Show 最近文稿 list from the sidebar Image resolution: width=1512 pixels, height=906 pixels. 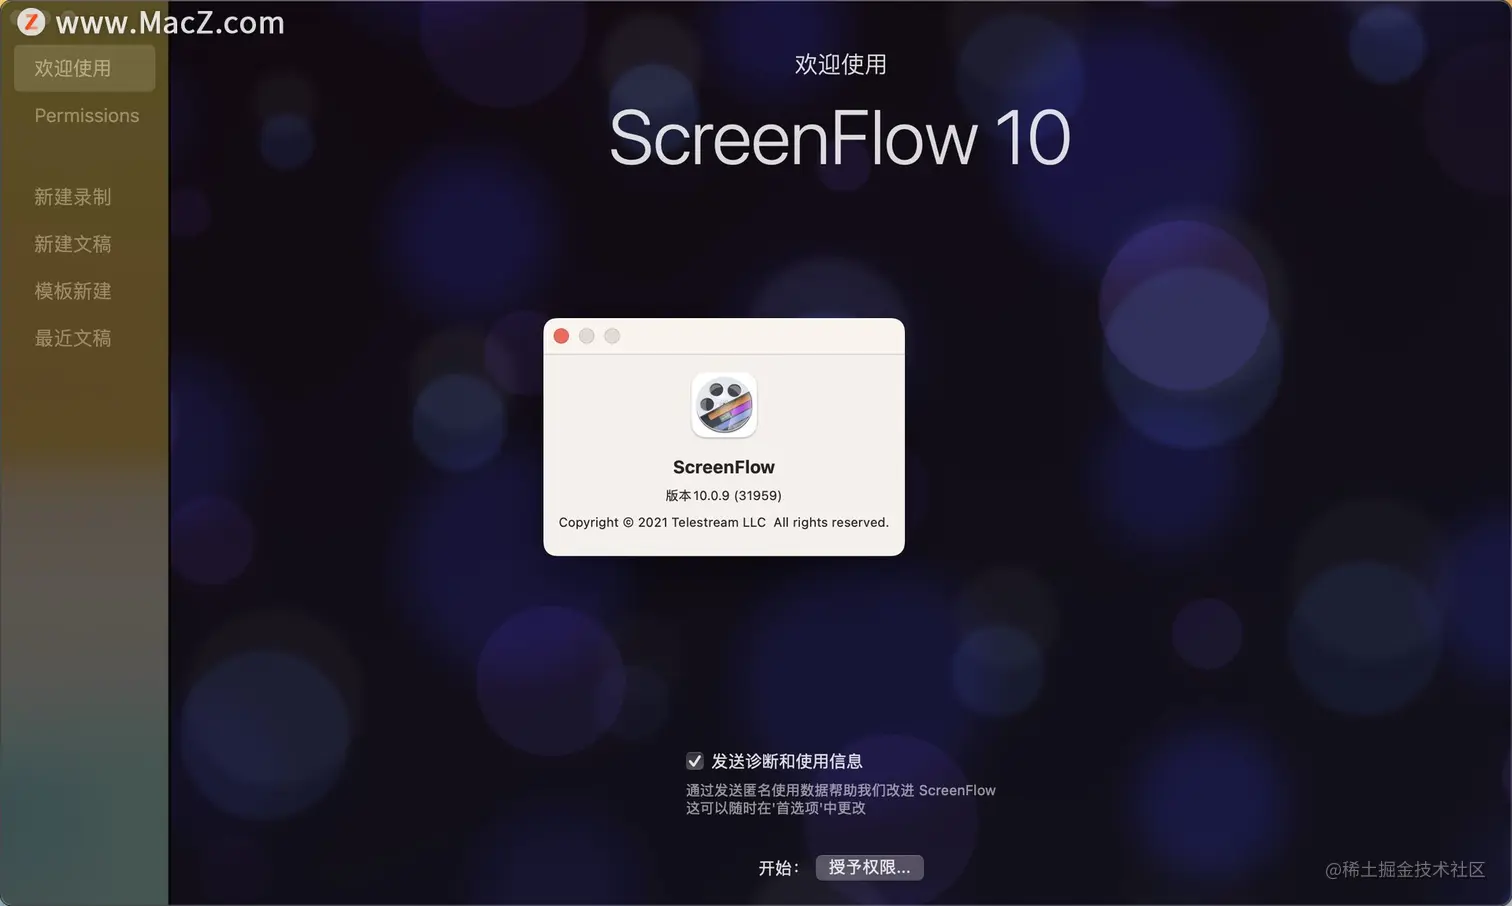(x=73, y=338)
